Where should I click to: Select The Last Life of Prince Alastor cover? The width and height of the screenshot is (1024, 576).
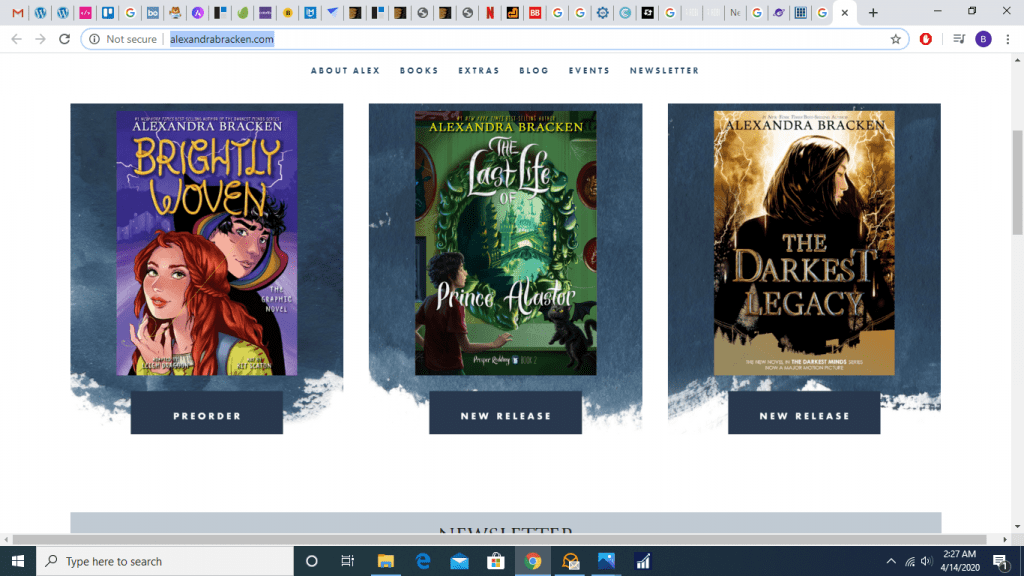tap(505, 243)
